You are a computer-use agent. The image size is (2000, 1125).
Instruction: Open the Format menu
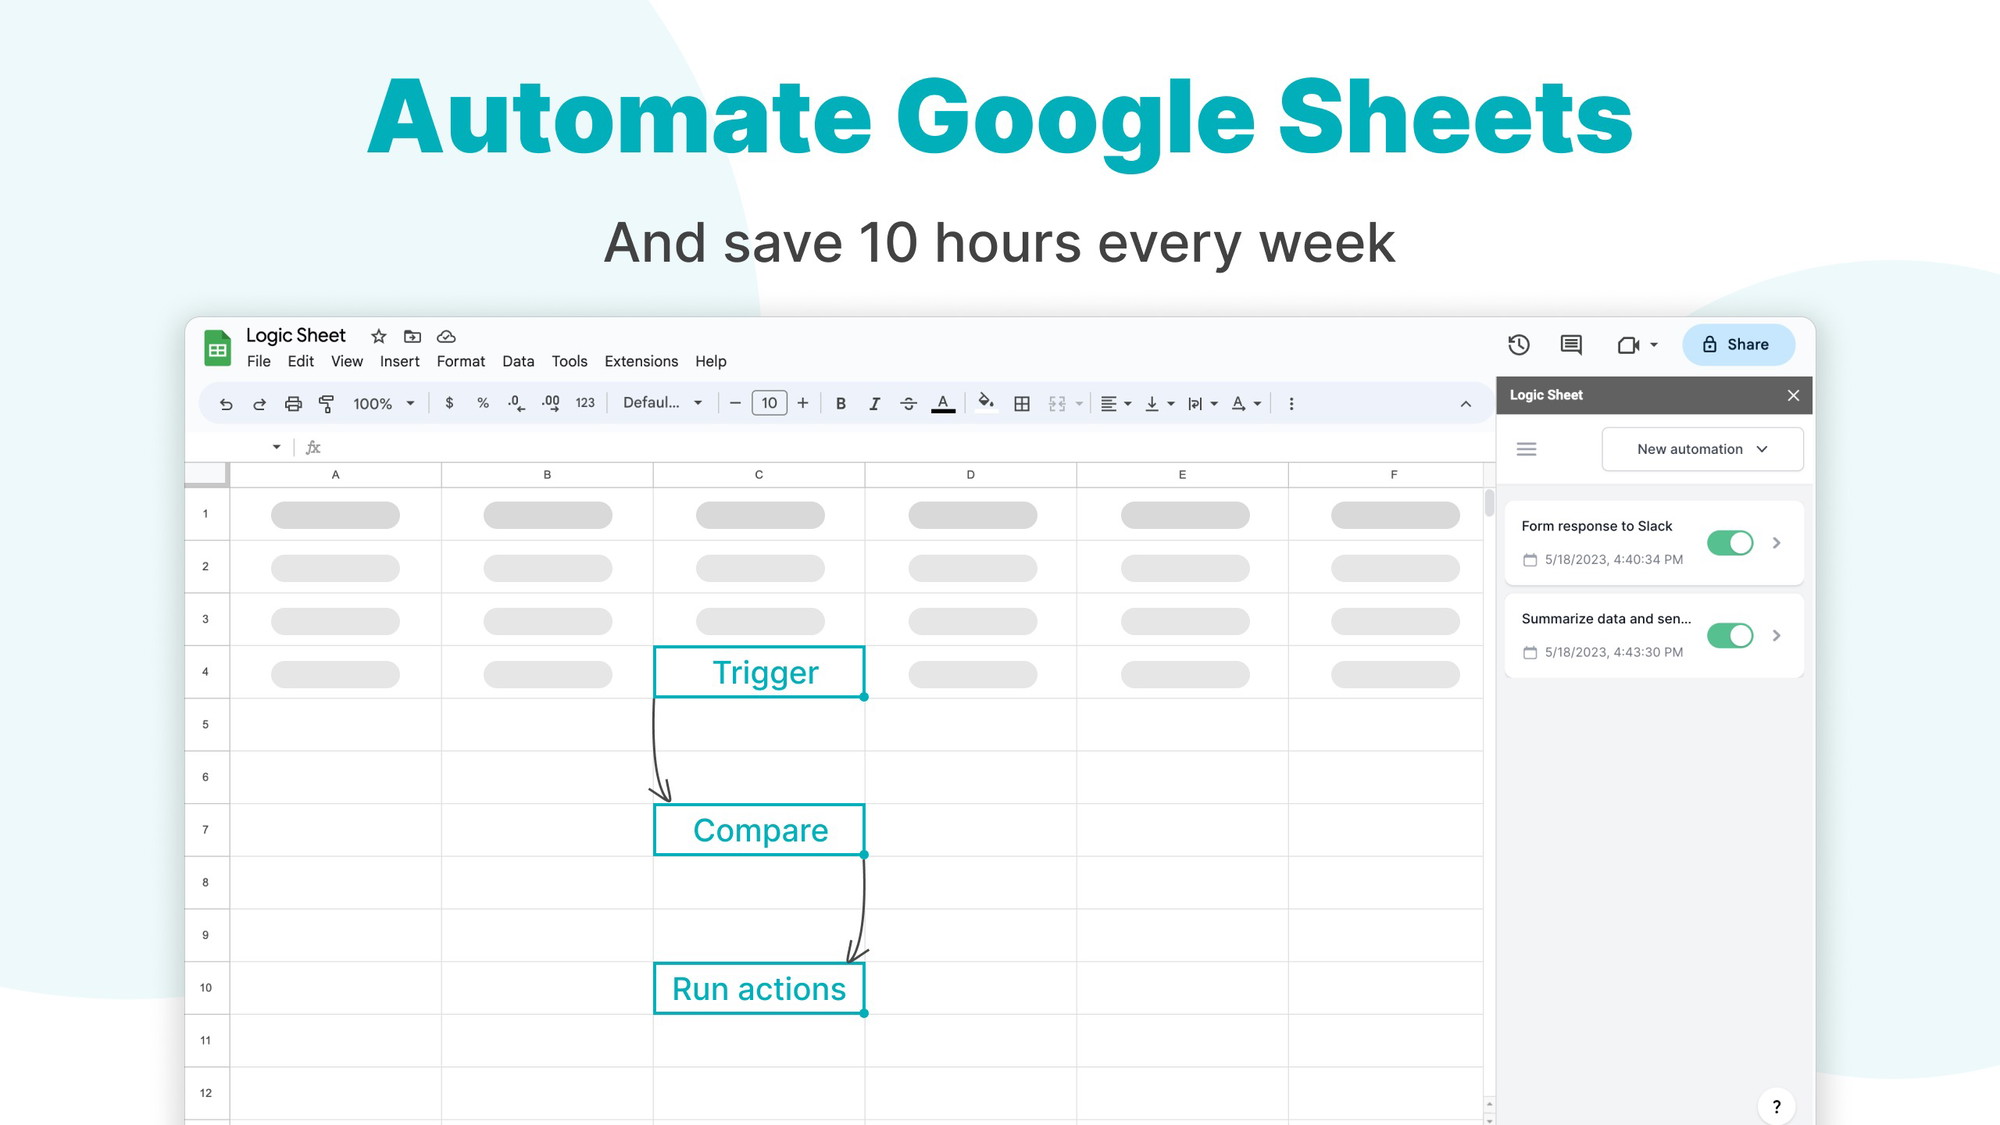pos(460,360)
